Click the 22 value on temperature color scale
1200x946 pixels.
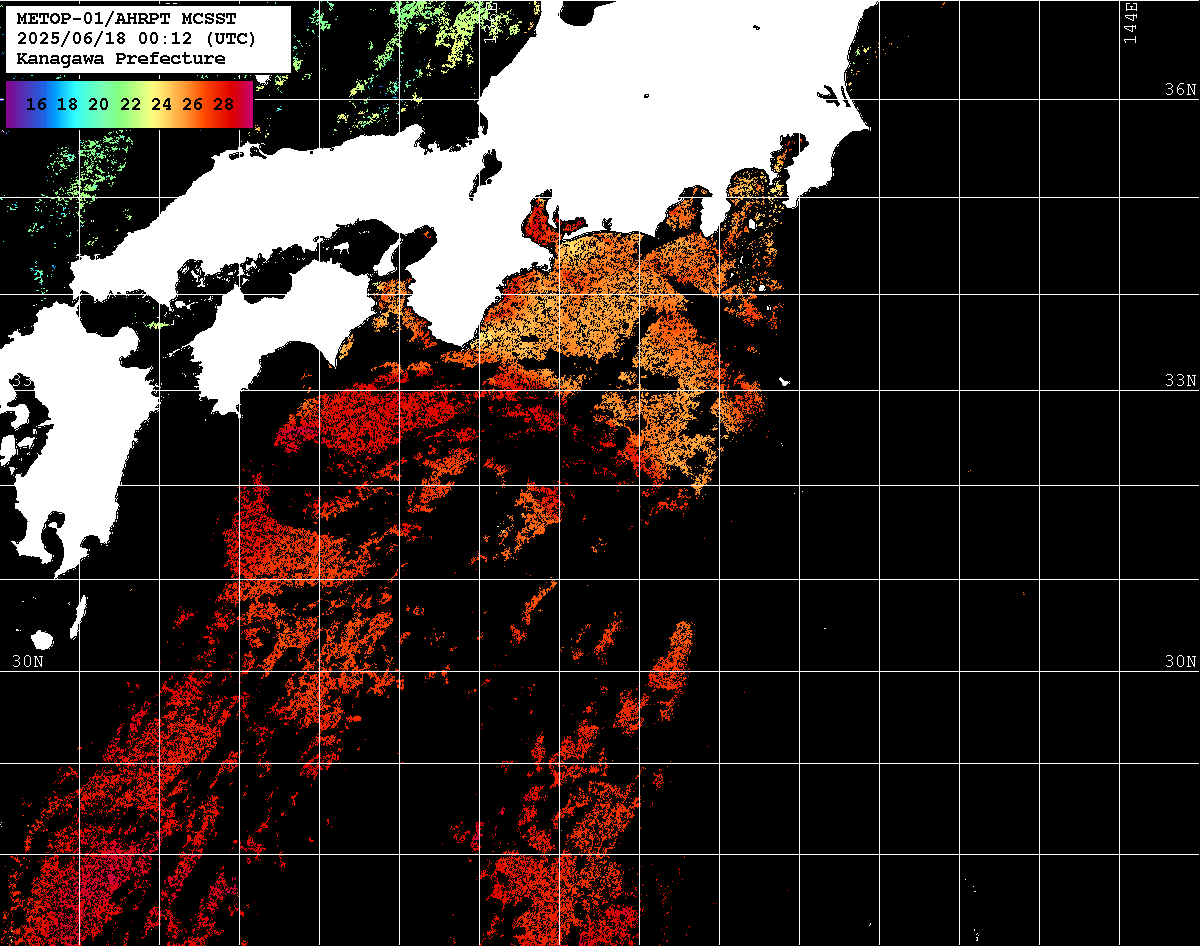[x=130, y=104]
